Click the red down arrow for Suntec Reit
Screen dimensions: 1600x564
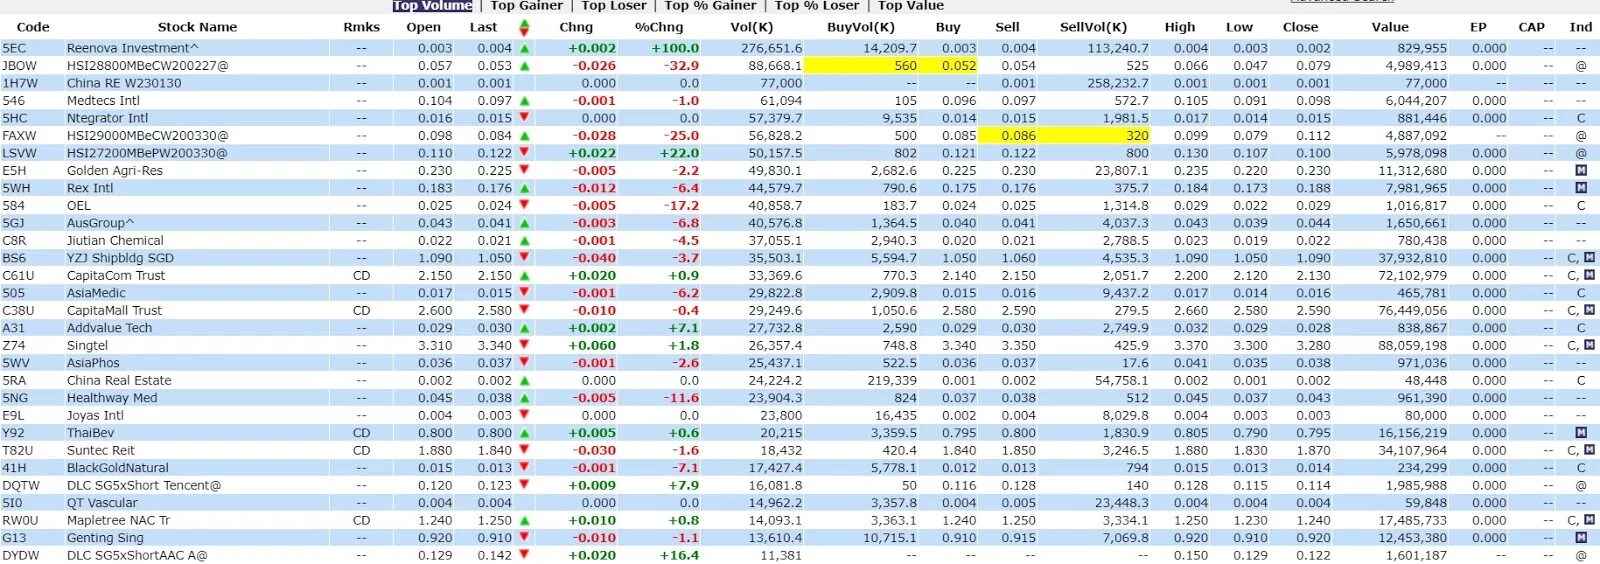pyautogui.click(x=524, y=450)
